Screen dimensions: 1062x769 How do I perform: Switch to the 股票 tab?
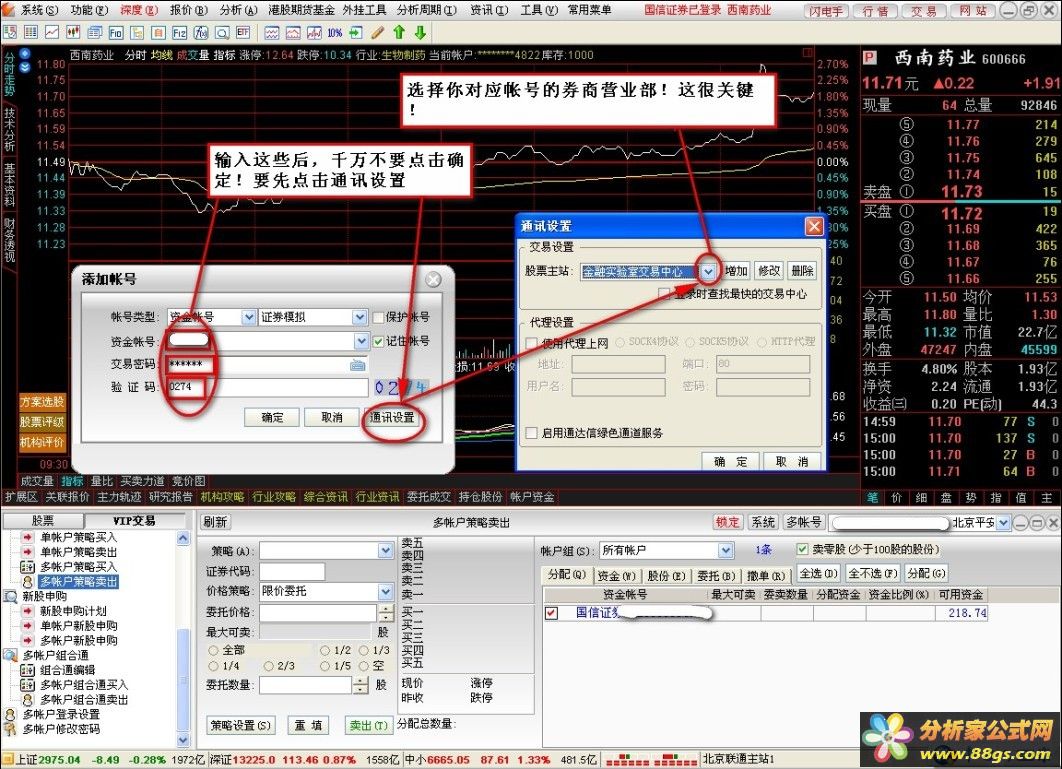point(43,521)
